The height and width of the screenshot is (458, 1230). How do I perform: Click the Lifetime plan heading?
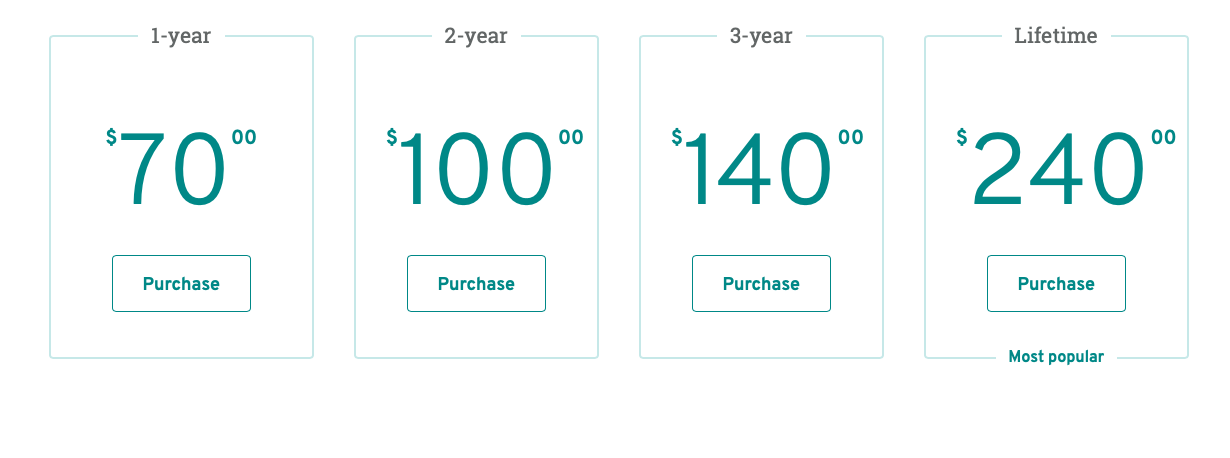coord(1056,36)
